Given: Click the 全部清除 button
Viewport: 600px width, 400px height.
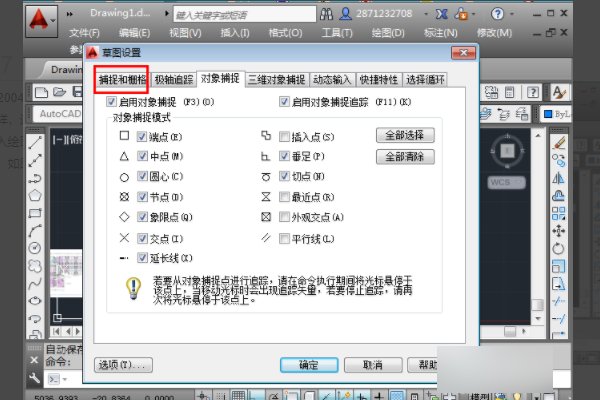Looking at the screenshot, I should click(405, 157).
